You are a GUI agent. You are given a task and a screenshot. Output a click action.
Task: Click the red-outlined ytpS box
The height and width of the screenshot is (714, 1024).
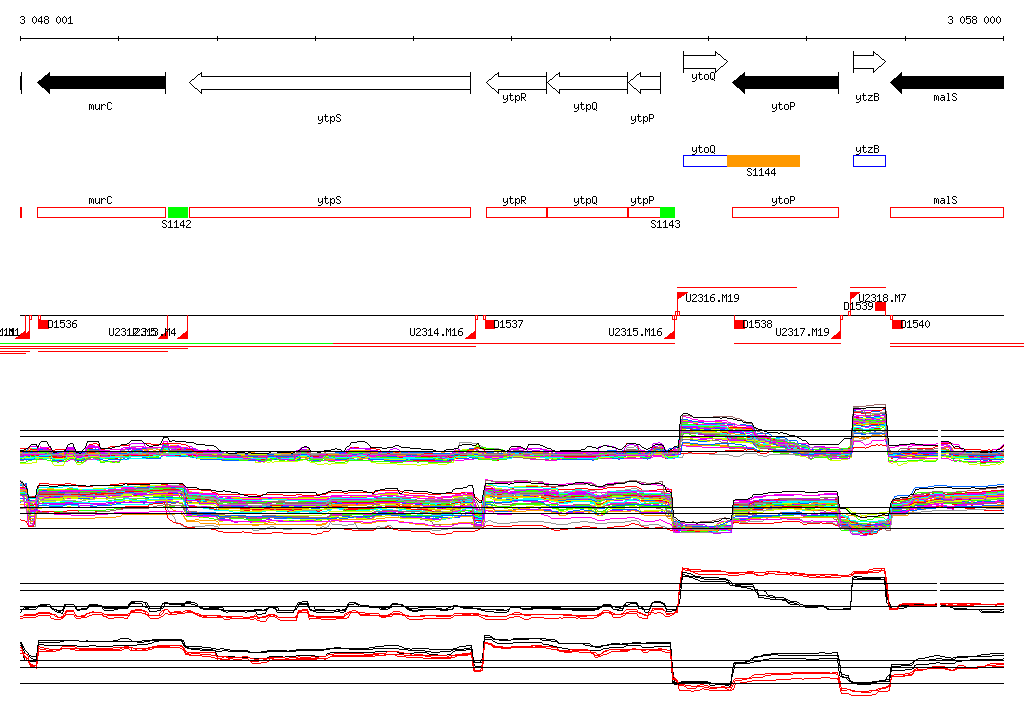tap(330, 212)
